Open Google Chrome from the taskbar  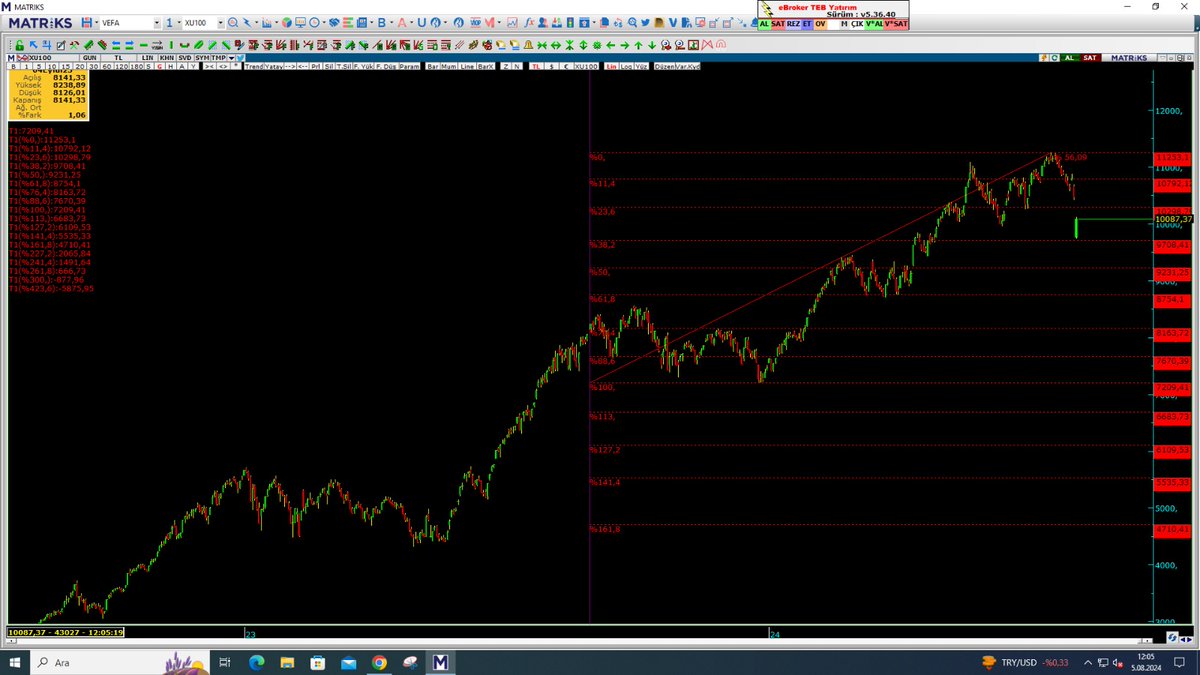(378, 662)
